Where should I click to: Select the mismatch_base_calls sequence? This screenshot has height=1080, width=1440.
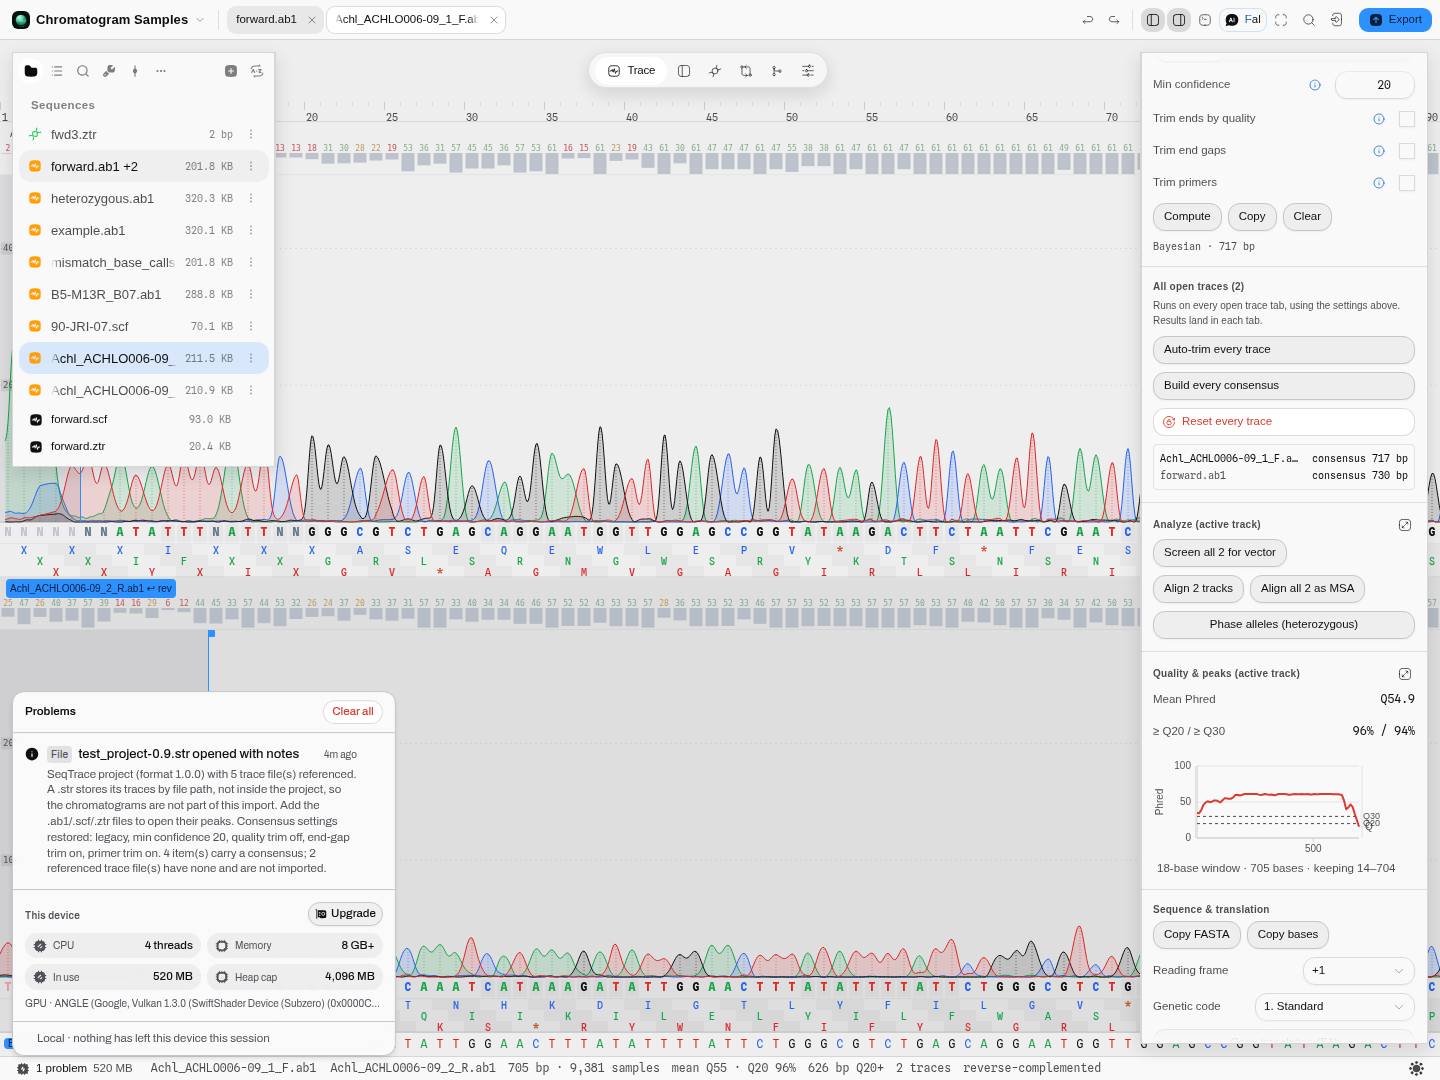coord(144,262)
